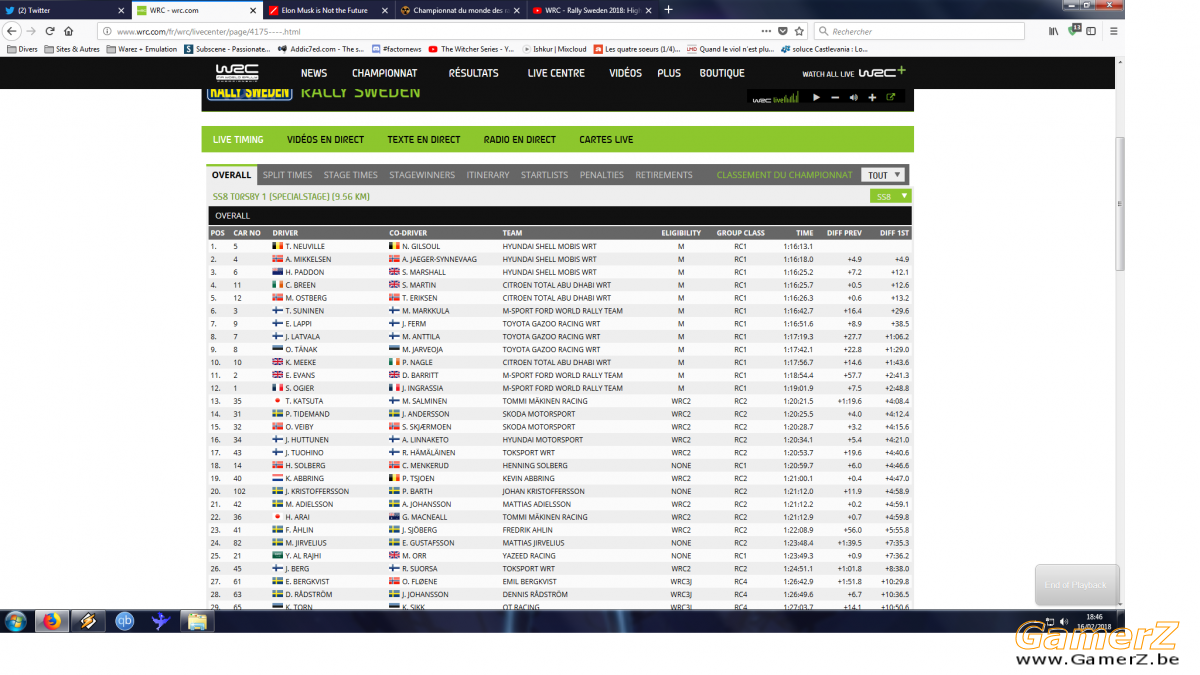Viewport: 1200px width, 675px height.
Task: Switch to the STARTLISTS tab
Action: (x=544, y=175)
